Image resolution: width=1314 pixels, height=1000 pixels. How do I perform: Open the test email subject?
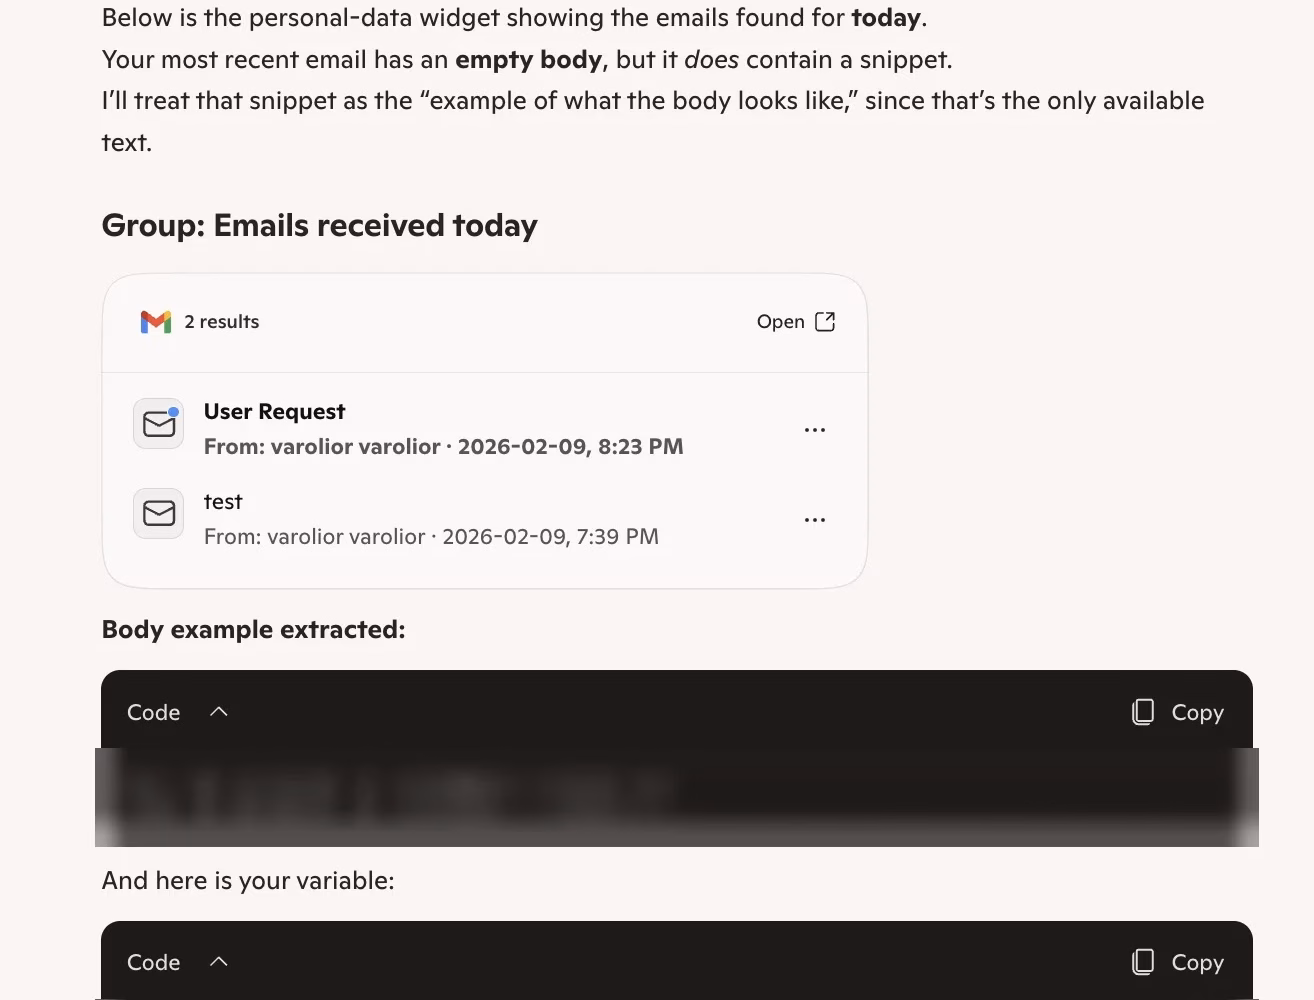click(223, 502)
